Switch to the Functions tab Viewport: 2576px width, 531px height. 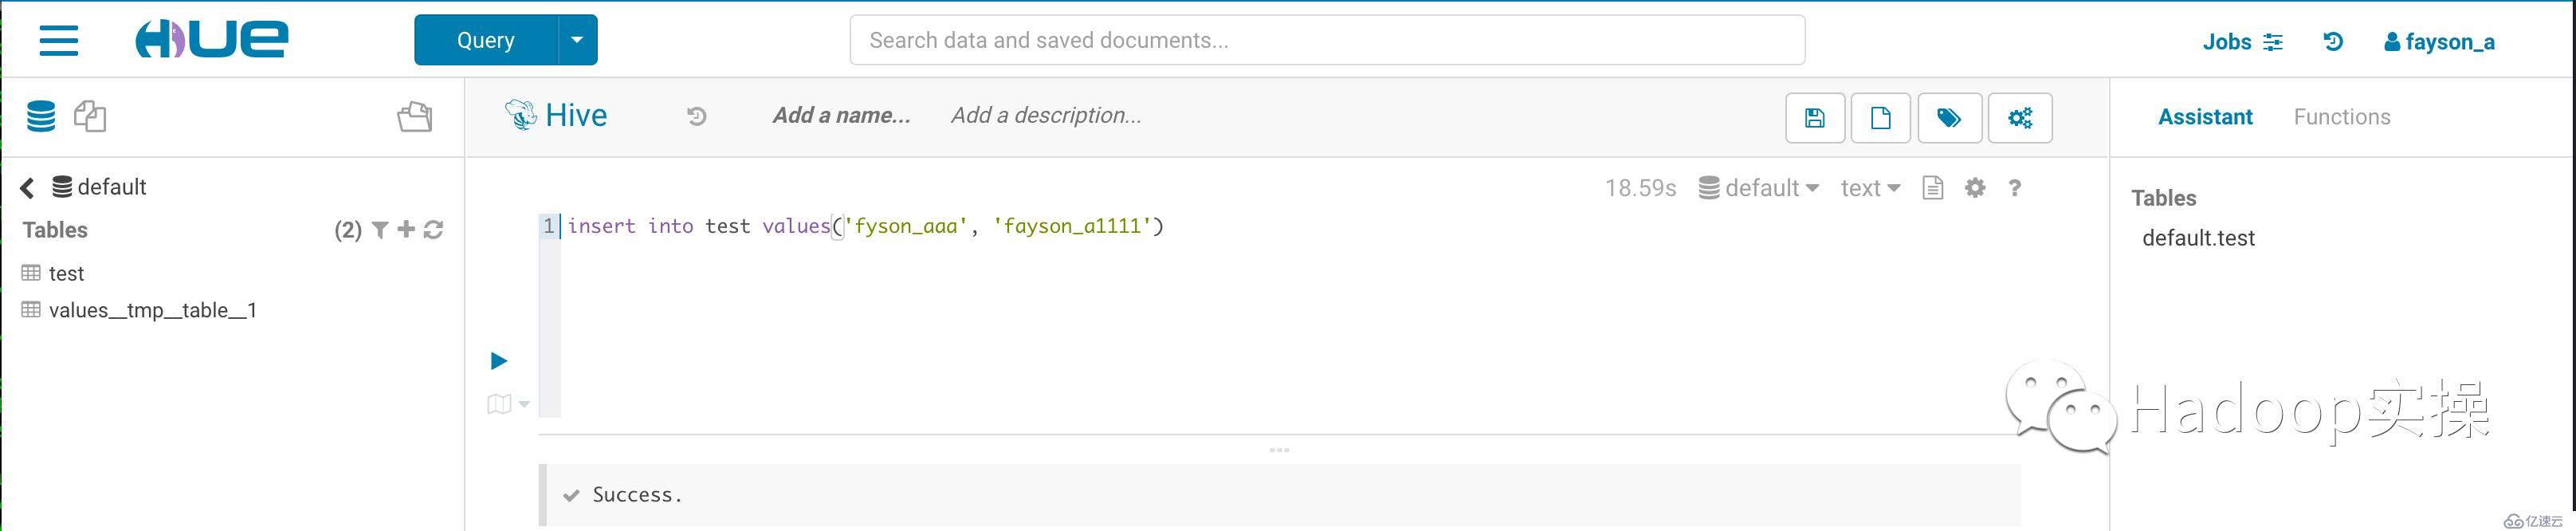(2341, 117)
